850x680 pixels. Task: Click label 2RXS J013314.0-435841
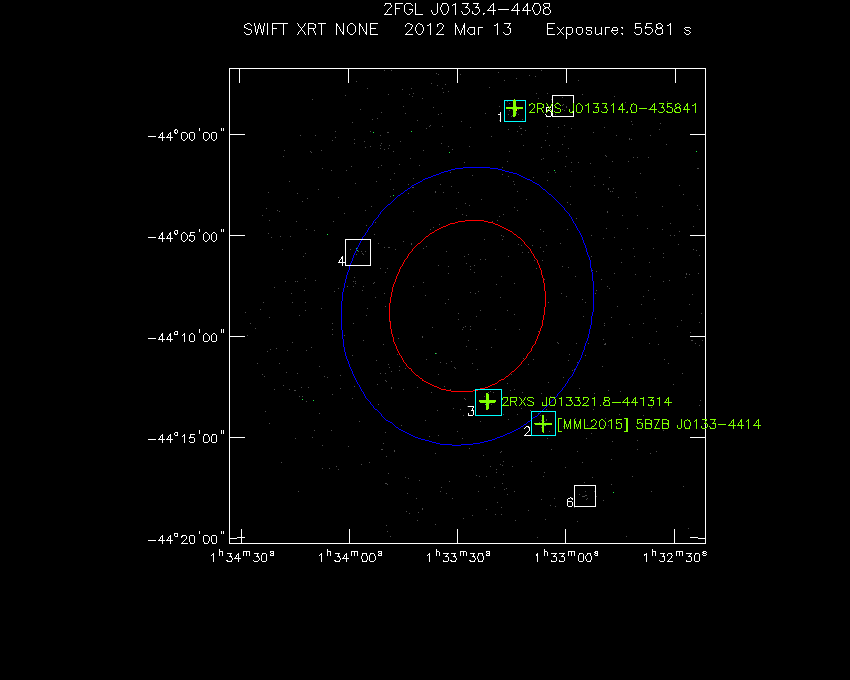(613, 108)
